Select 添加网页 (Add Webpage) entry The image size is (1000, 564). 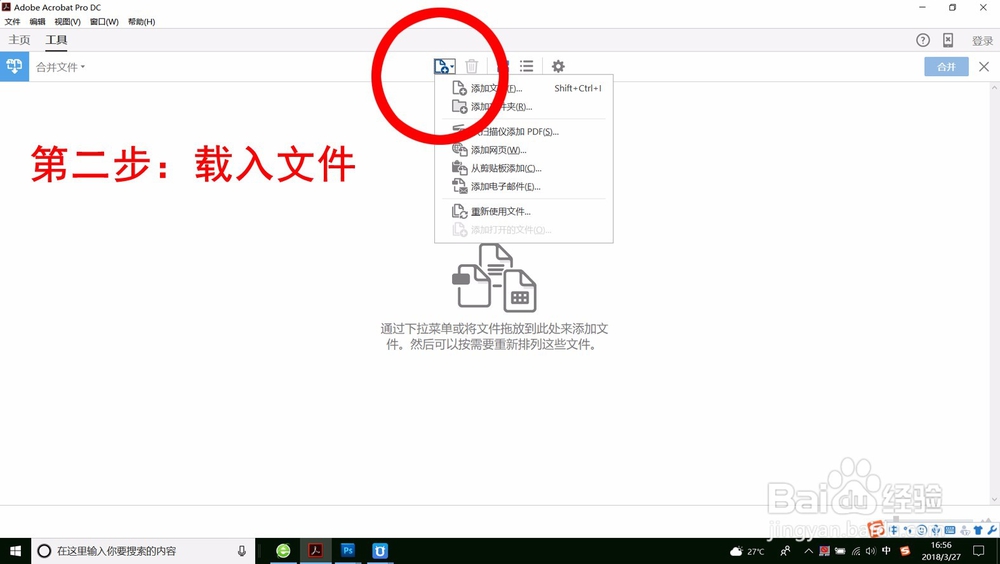coord(524,150)
